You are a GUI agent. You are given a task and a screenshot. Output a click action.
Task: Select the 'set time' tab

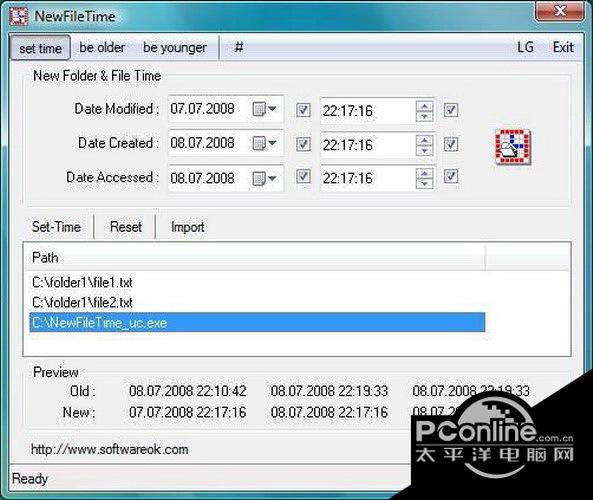40,48
